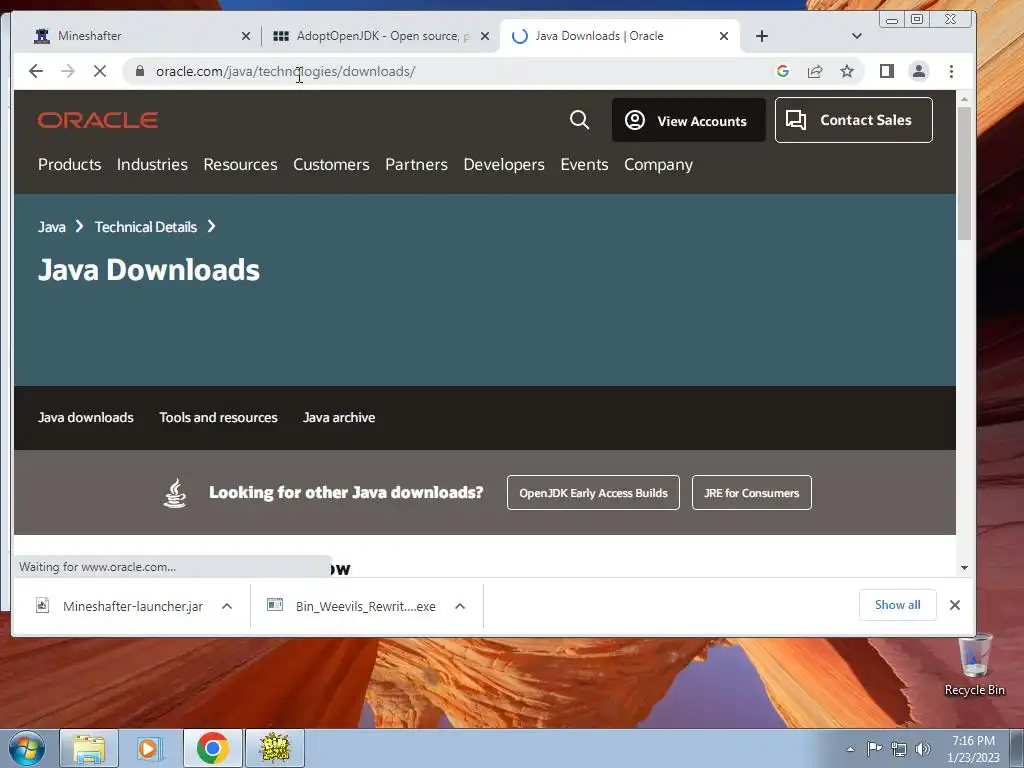Select the Java archive tab
Image resolution: width=1024 pixels, height=768 pixels.
pyautogui.click(x=339, y=417)
